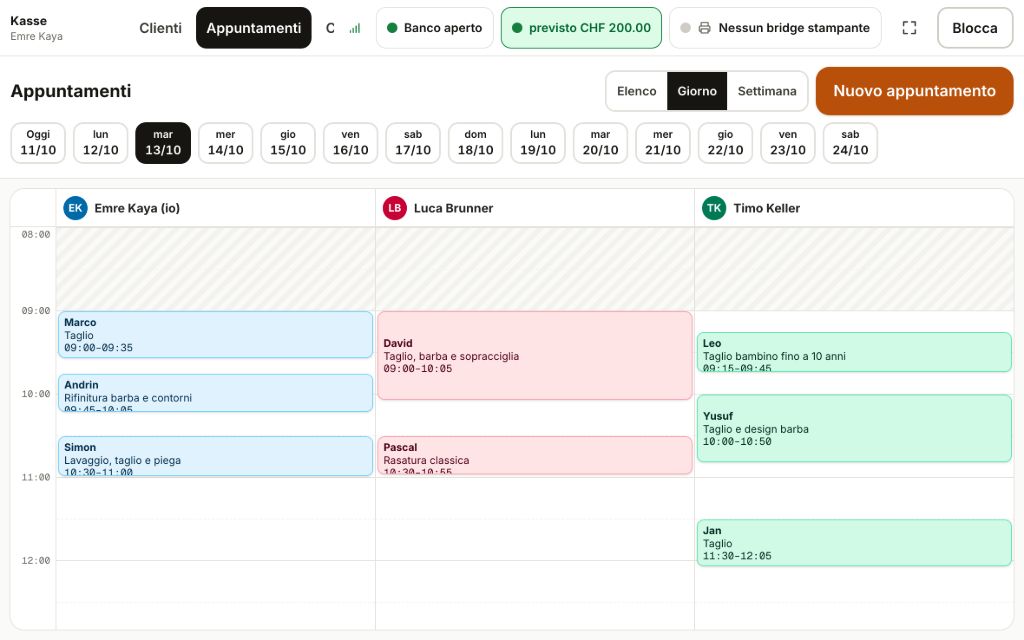Click the signal strength bars icon
The height and width of the screenshot is (640, 1024).
coord(355,28)
